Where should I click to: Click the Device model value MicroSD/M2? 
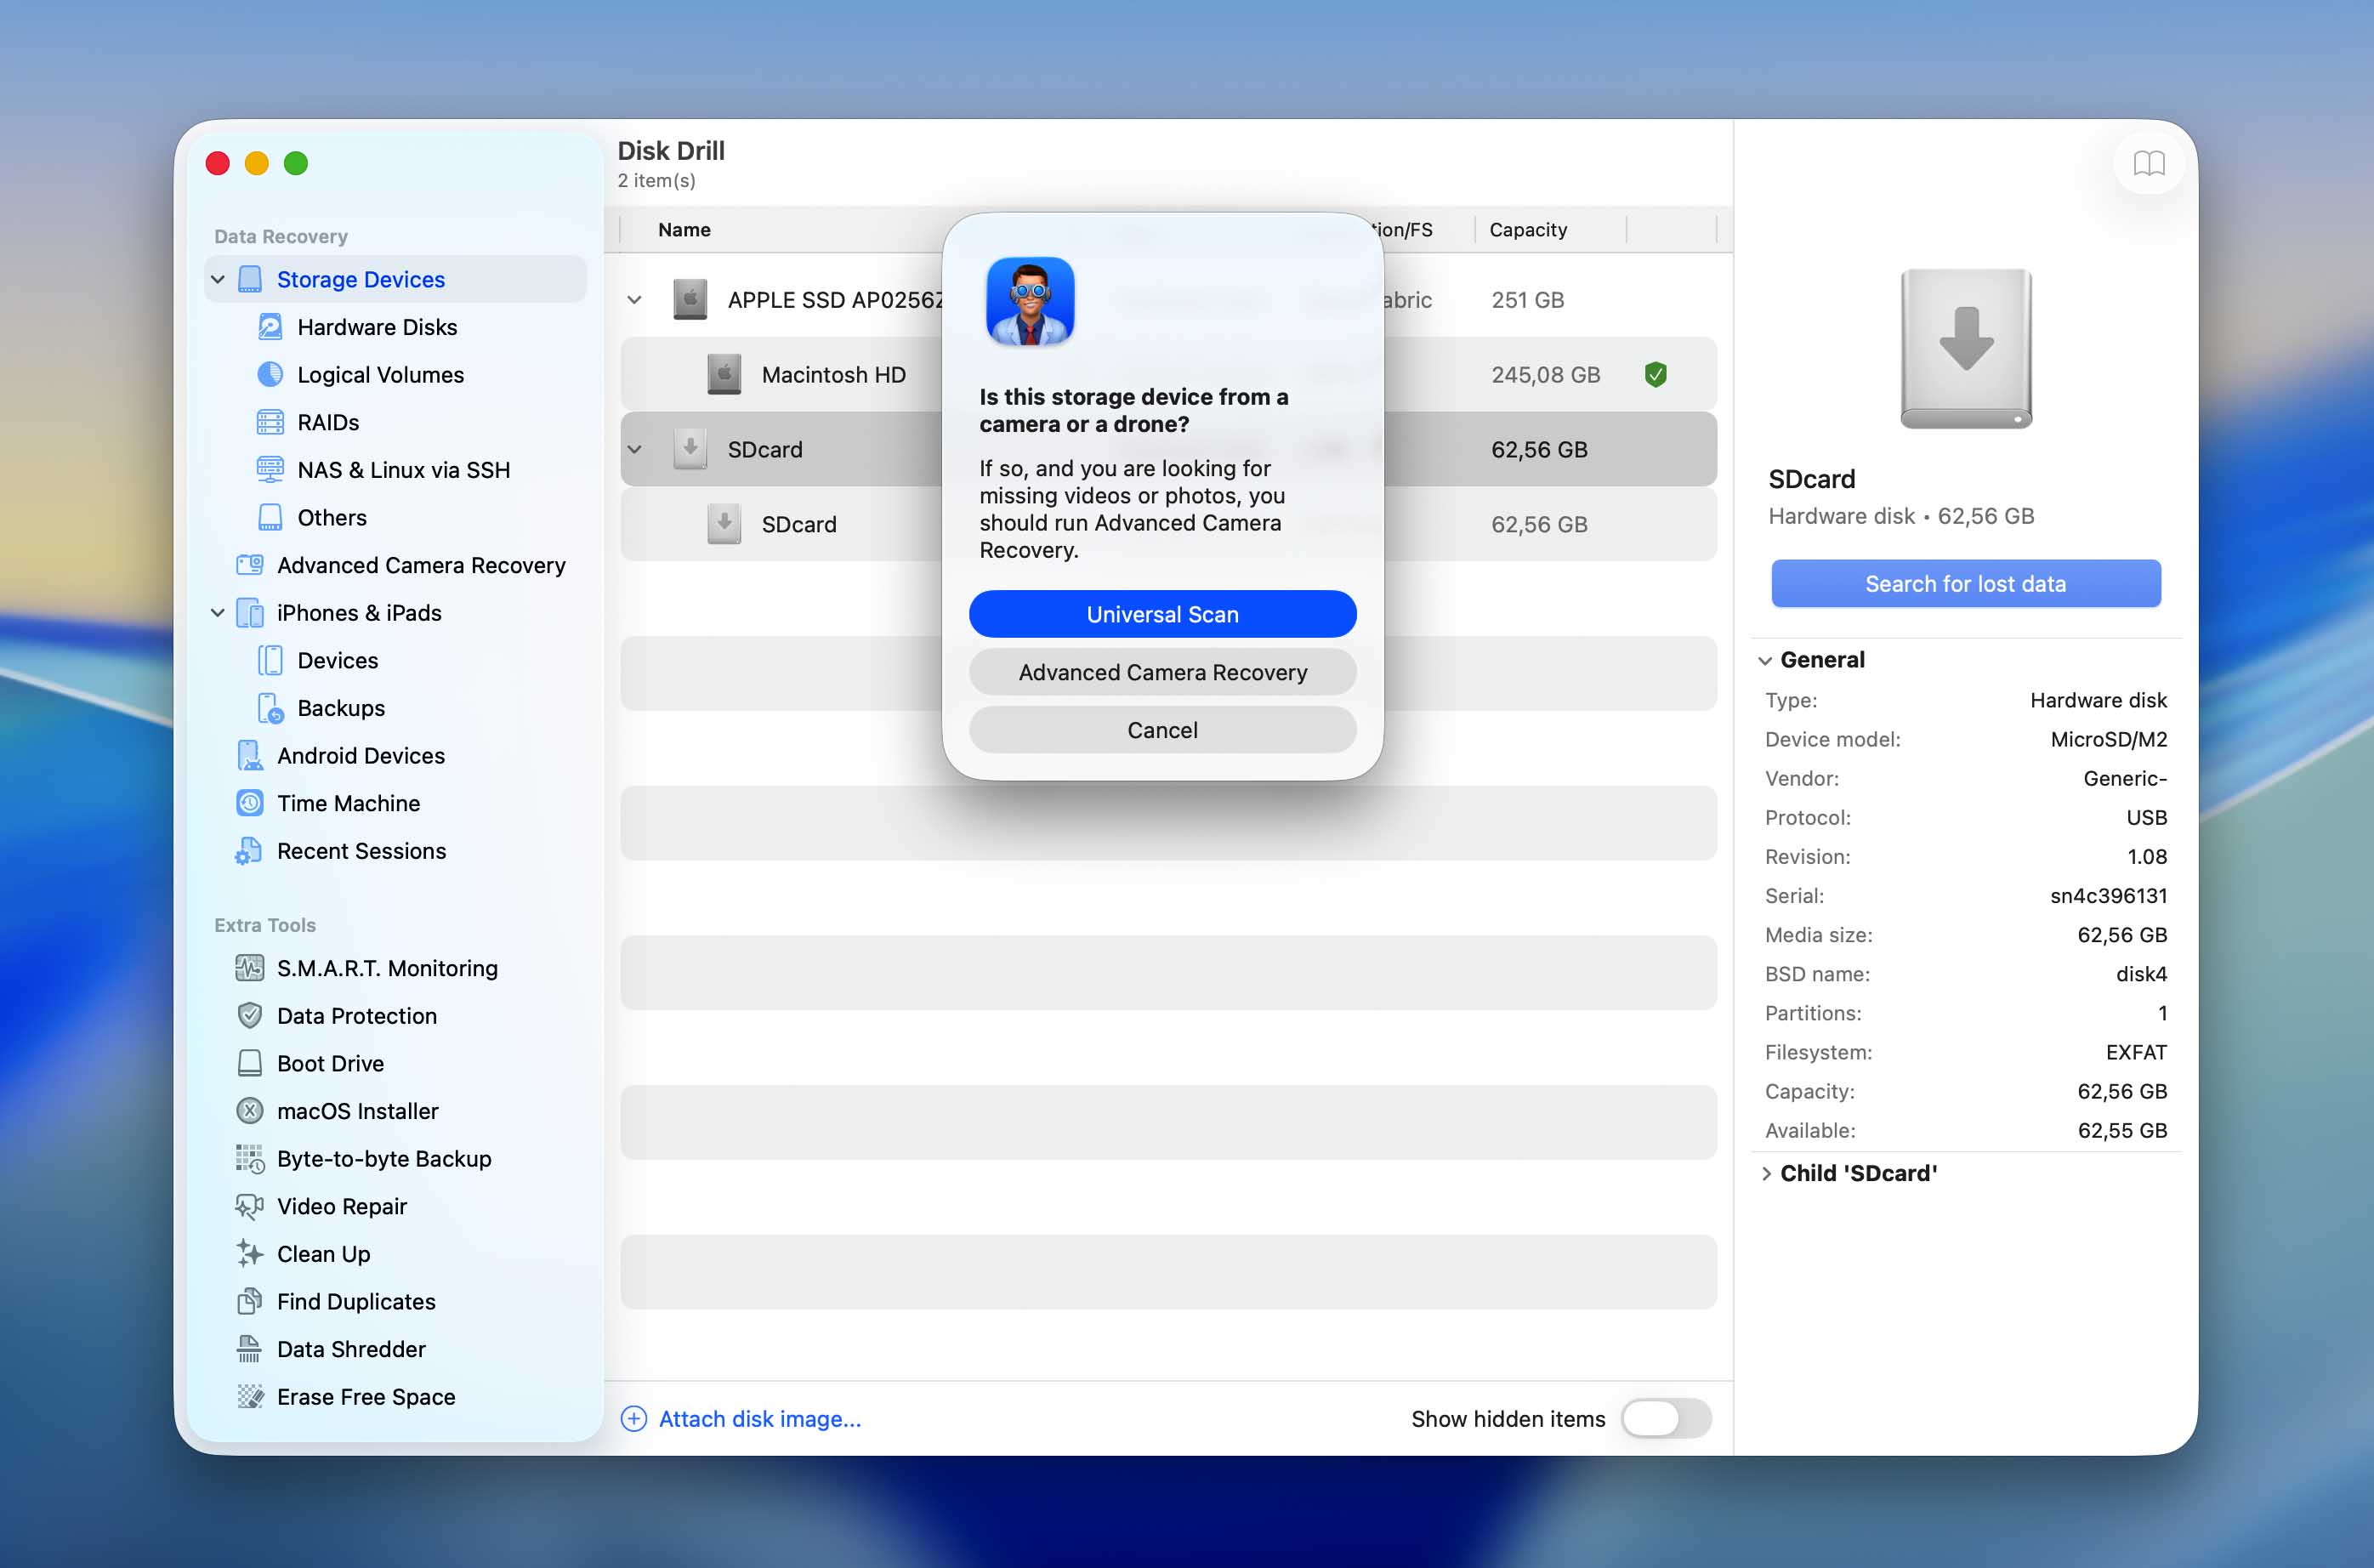(x=2108, y=739)
